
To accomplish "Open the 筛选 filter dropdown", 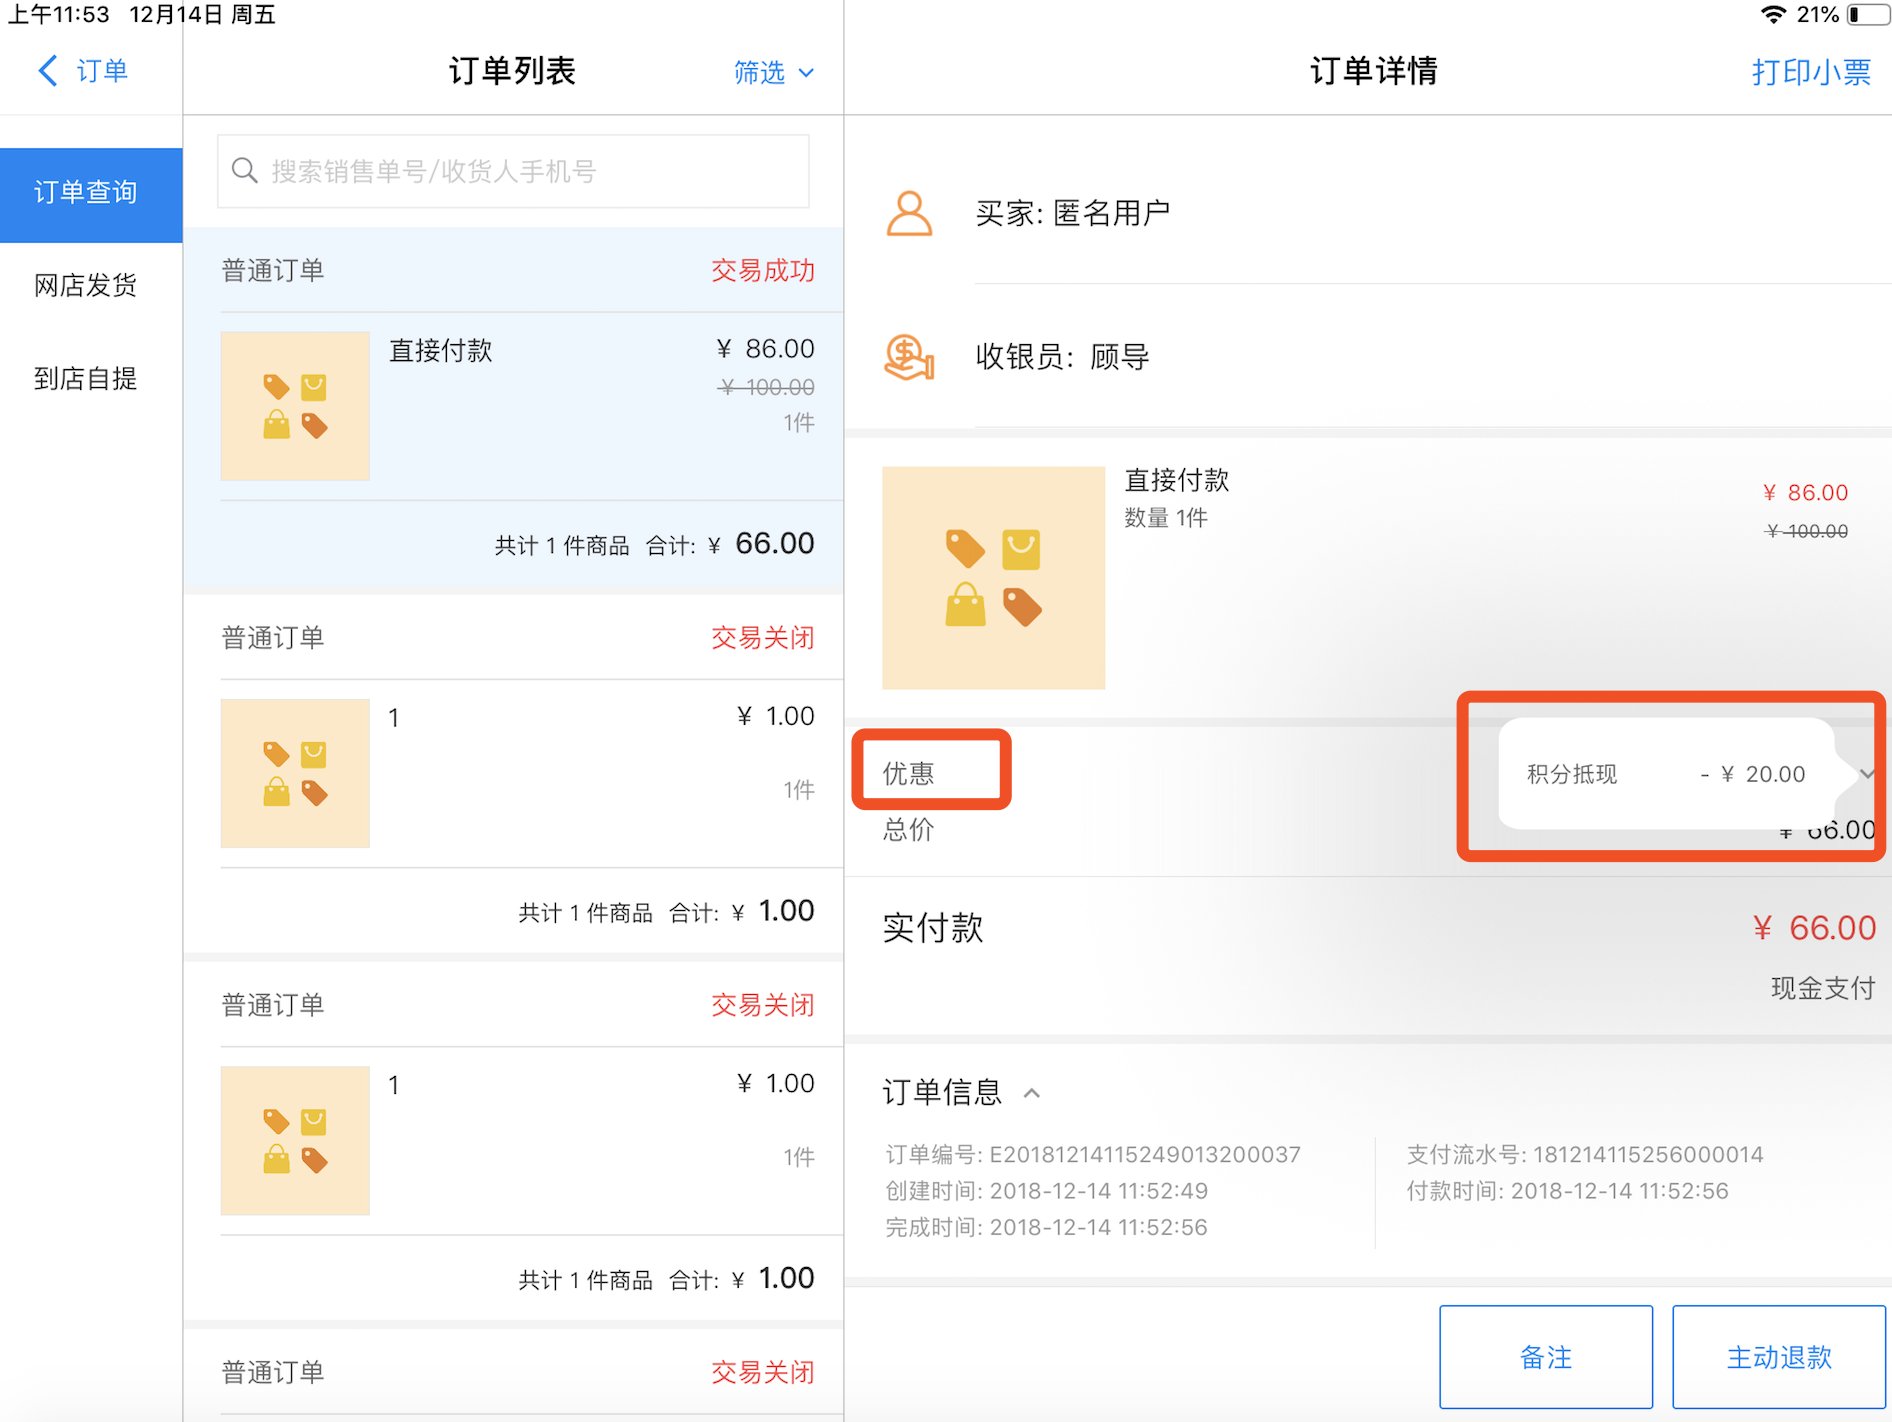I will coord(773,72).
